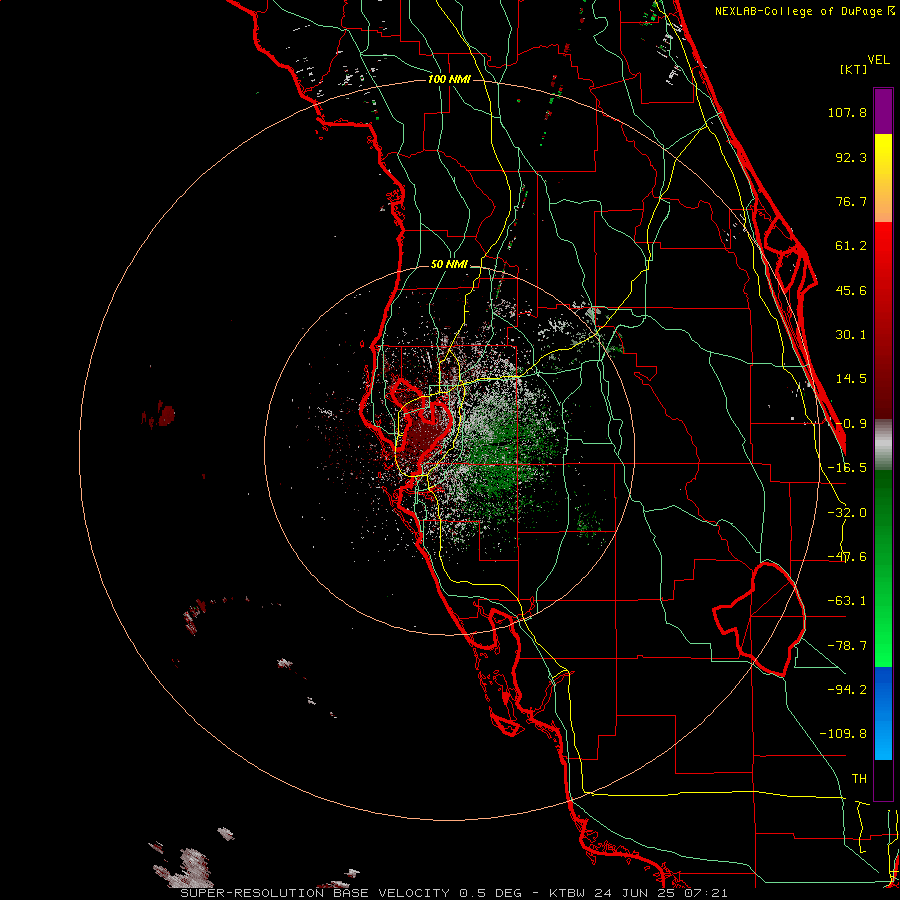Click the [KT] units label

[853, 69]
